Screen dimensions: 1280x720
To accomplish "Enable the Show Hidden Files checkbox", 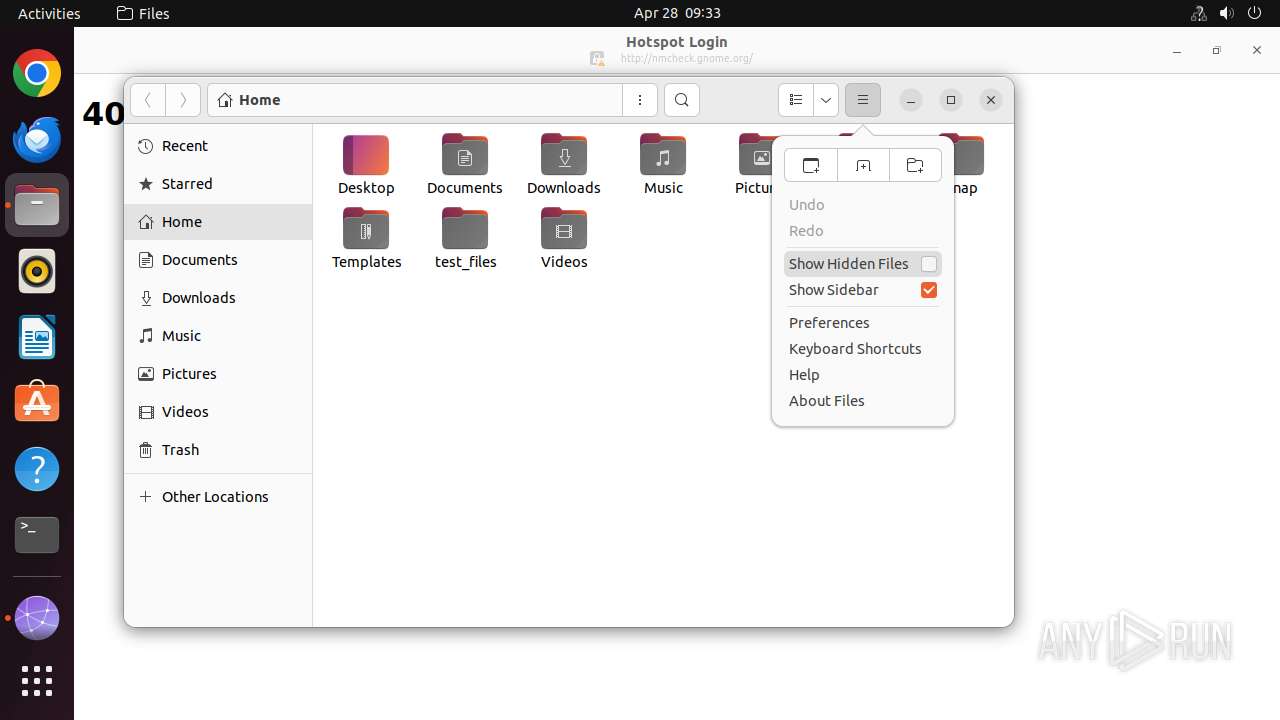I will point(929,264).
